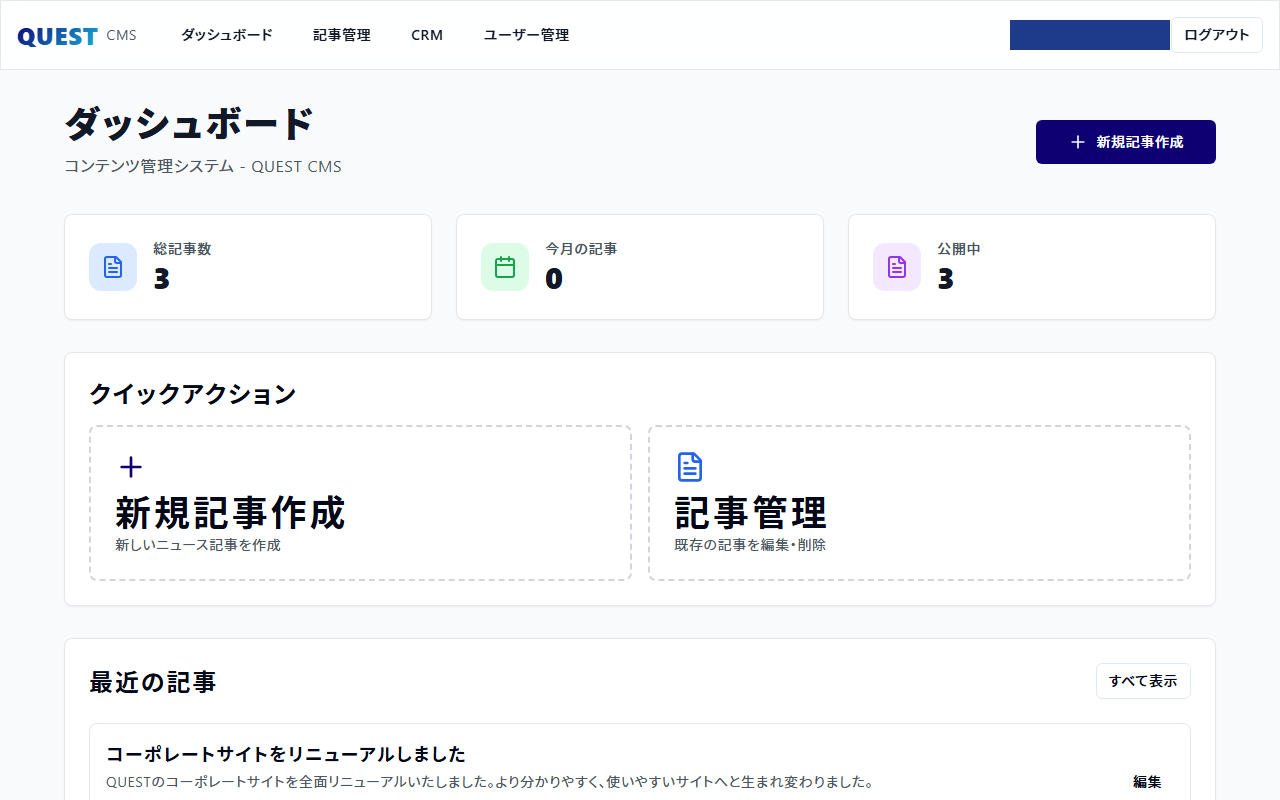Open ユーザー管理 from the navigation bar

tap(525, 35)
